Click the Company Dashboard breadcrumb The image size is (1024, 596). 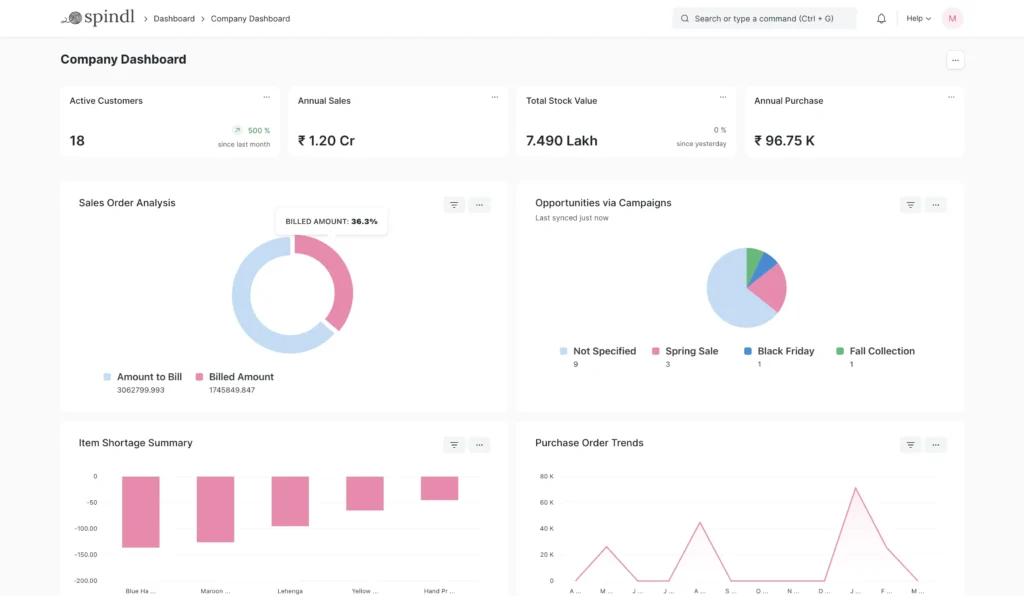click(249, 18)
